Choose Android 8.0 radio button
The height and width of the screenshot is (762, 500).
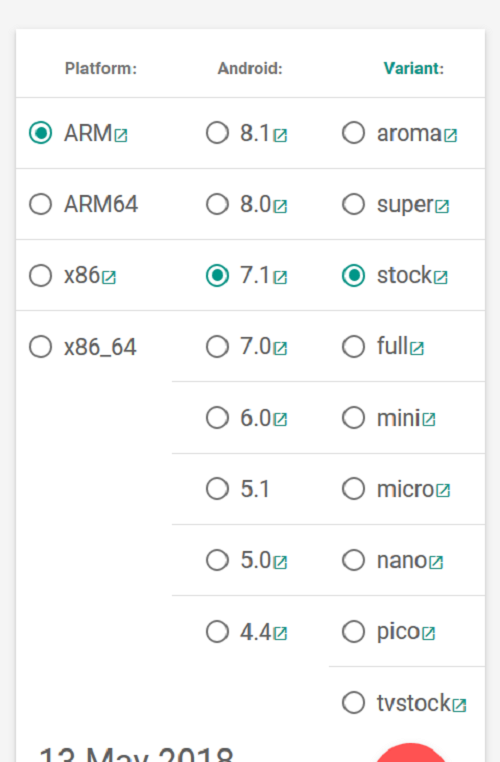click(217, 204)
